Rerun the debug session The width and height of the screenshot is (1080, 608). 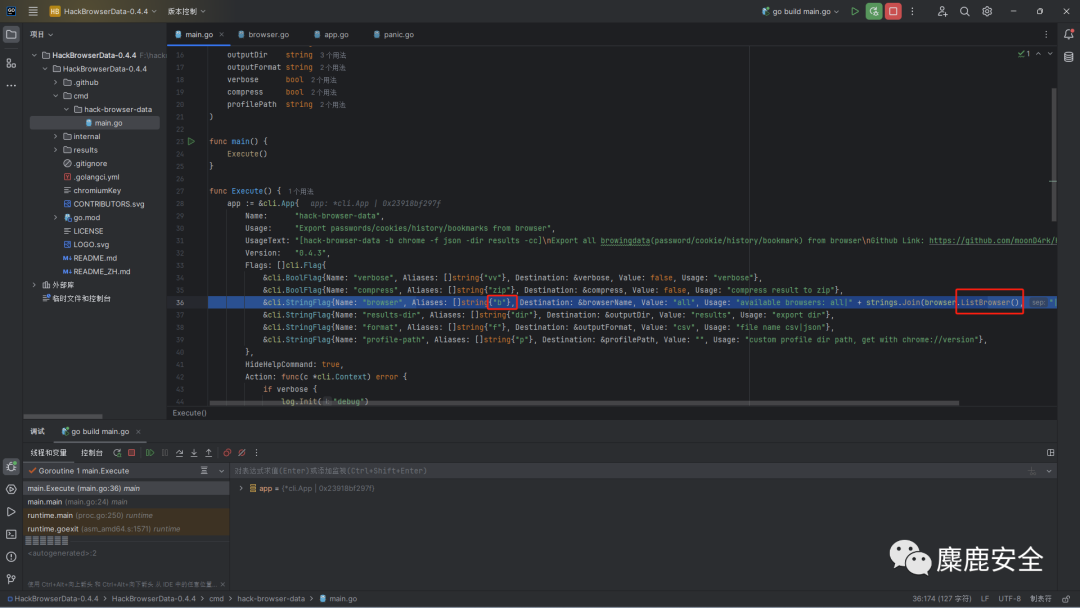coord(117,452)
